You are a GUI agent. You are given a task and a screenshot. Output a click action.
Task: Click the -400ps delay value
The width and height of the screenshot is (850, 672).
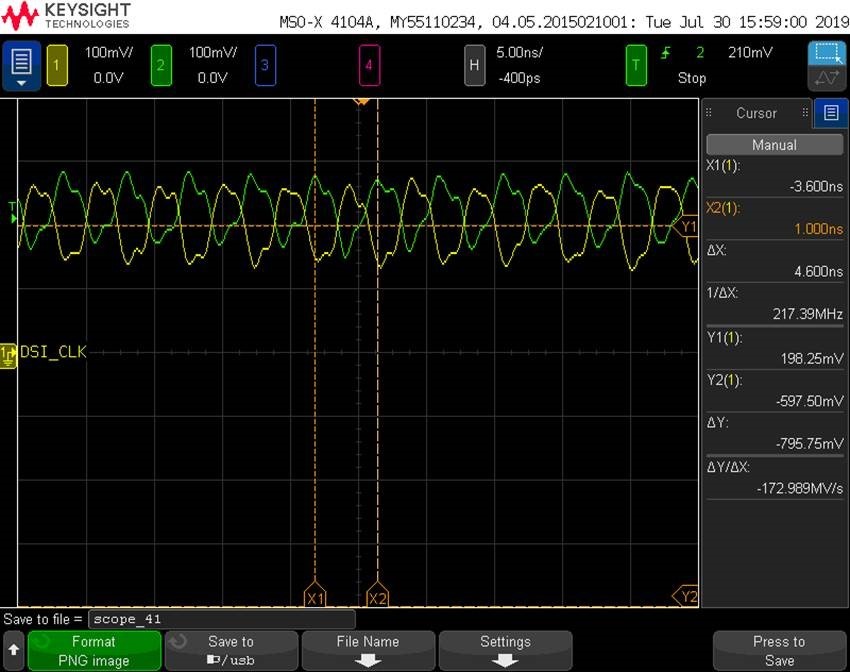(519, 78)
